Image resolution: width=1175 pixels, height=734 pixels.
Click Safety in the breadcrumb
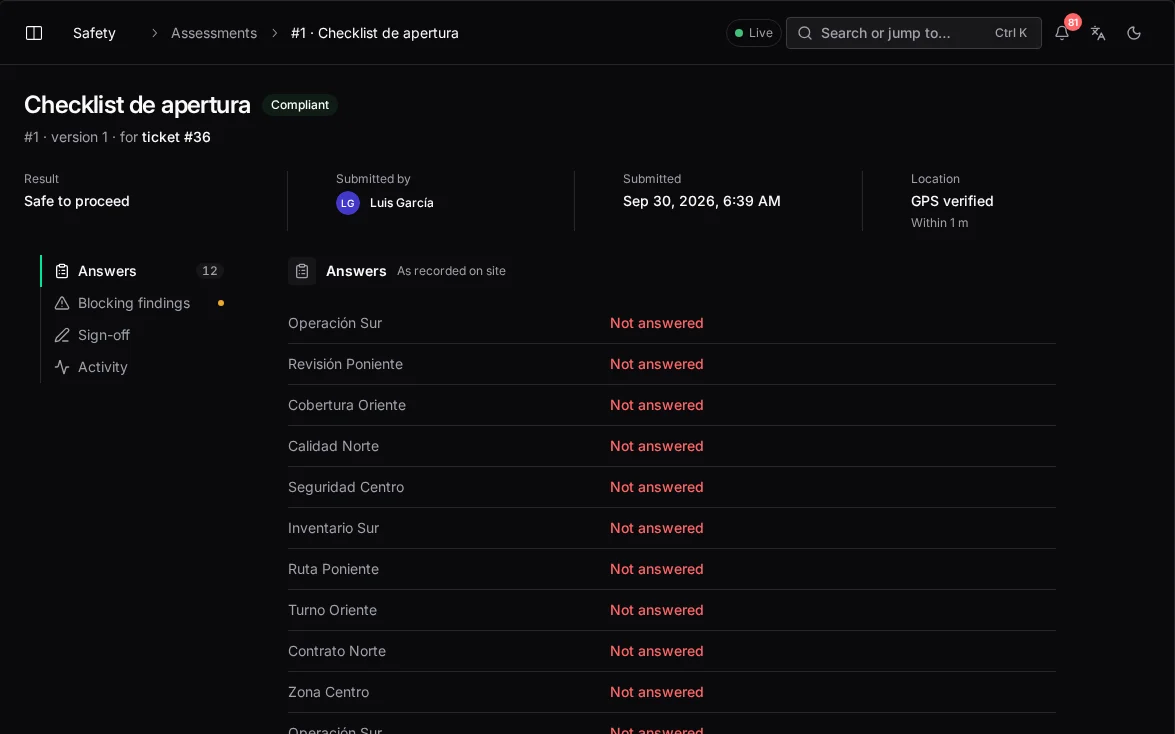coord(94,33)
